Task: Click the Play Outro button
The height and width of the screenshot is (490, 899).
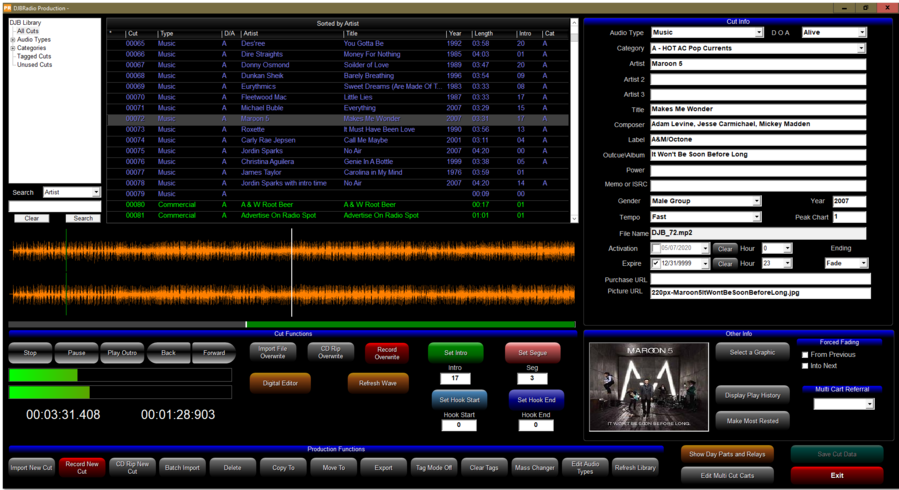Action: coord(122,353)
